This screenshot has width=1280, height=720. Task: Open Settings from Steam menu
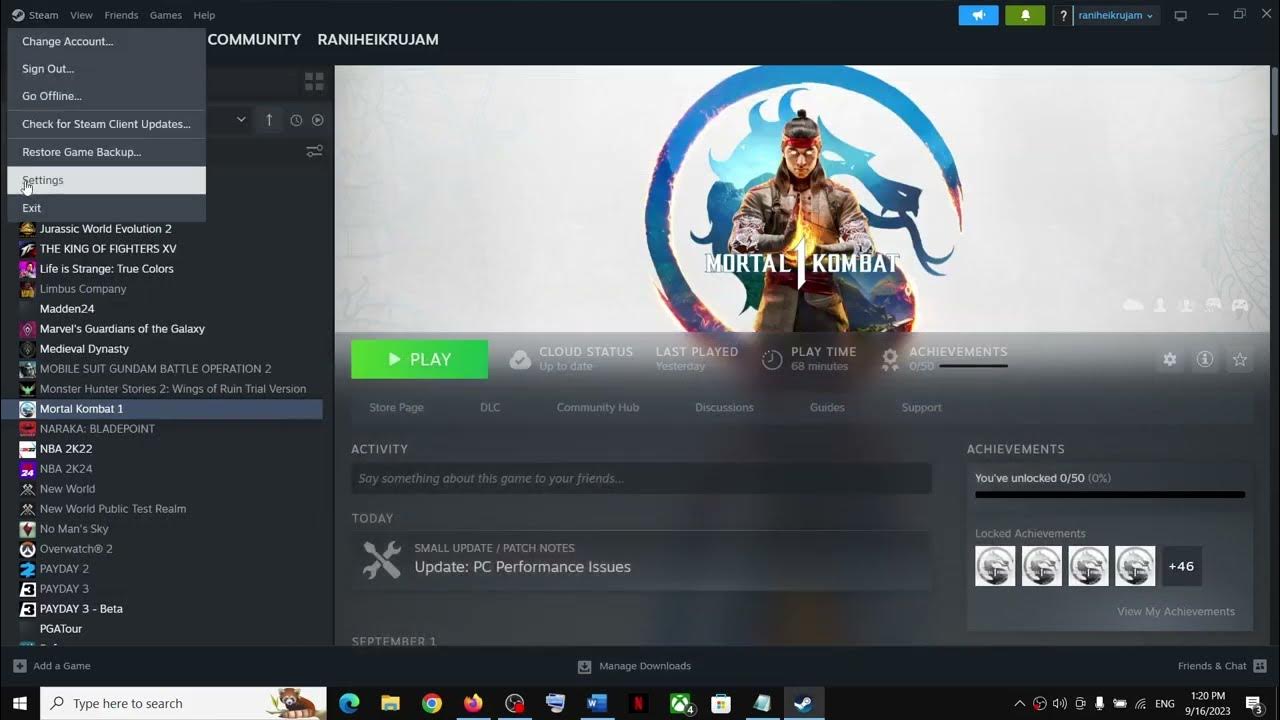(106, 180)
